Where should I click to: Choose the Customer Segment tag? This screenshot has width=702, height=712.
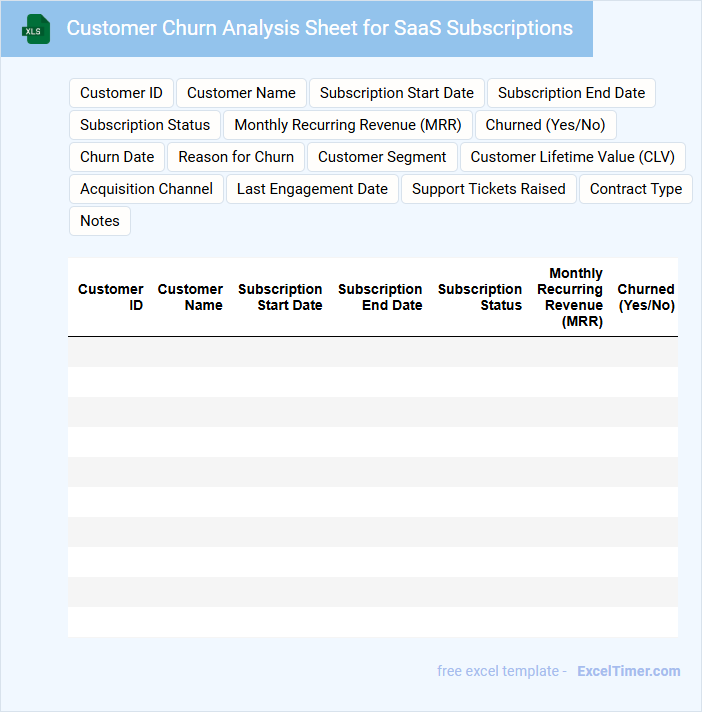[382, 157]
